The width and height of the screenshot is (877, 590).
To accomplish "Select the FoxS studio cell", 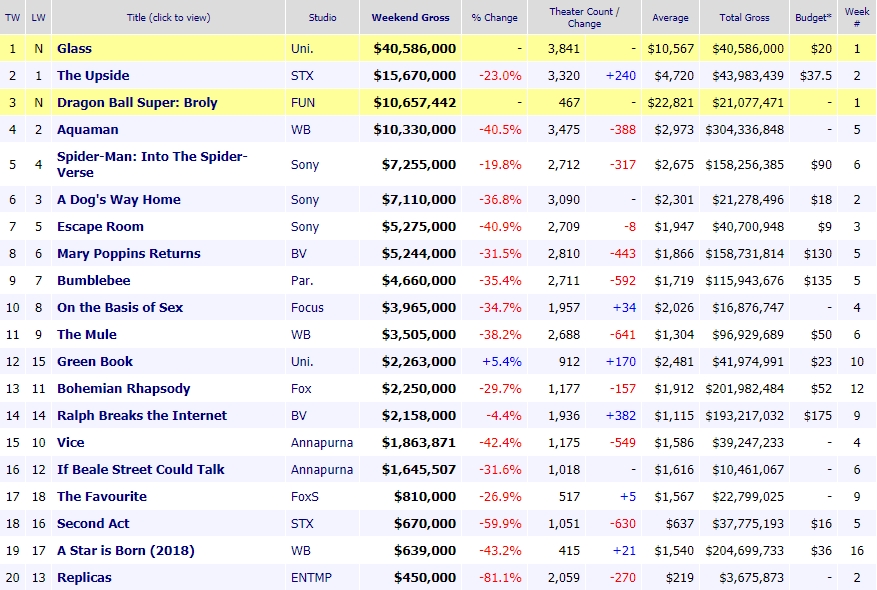I will 304,497.
